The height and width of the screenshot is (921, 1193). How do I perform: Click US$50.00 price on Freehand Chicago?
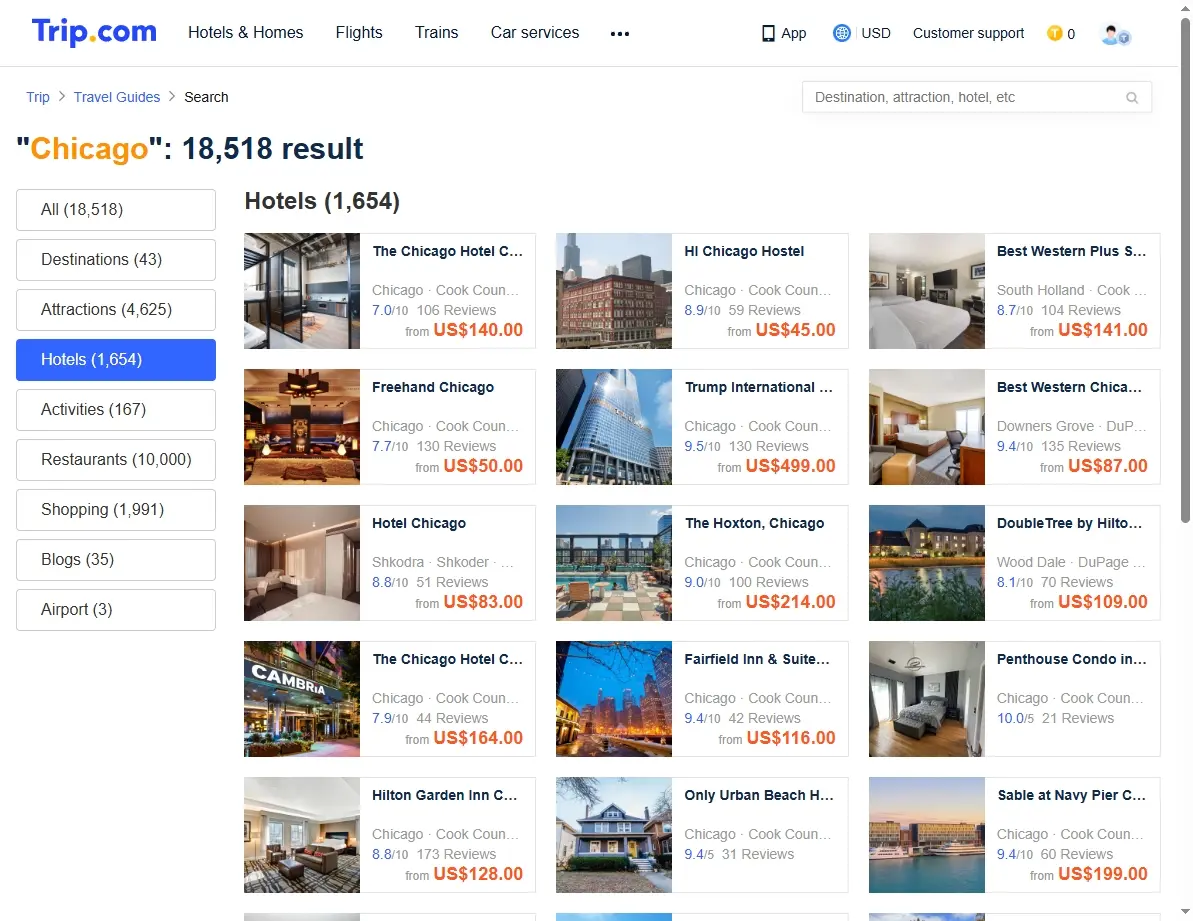(x=483, y=466)
